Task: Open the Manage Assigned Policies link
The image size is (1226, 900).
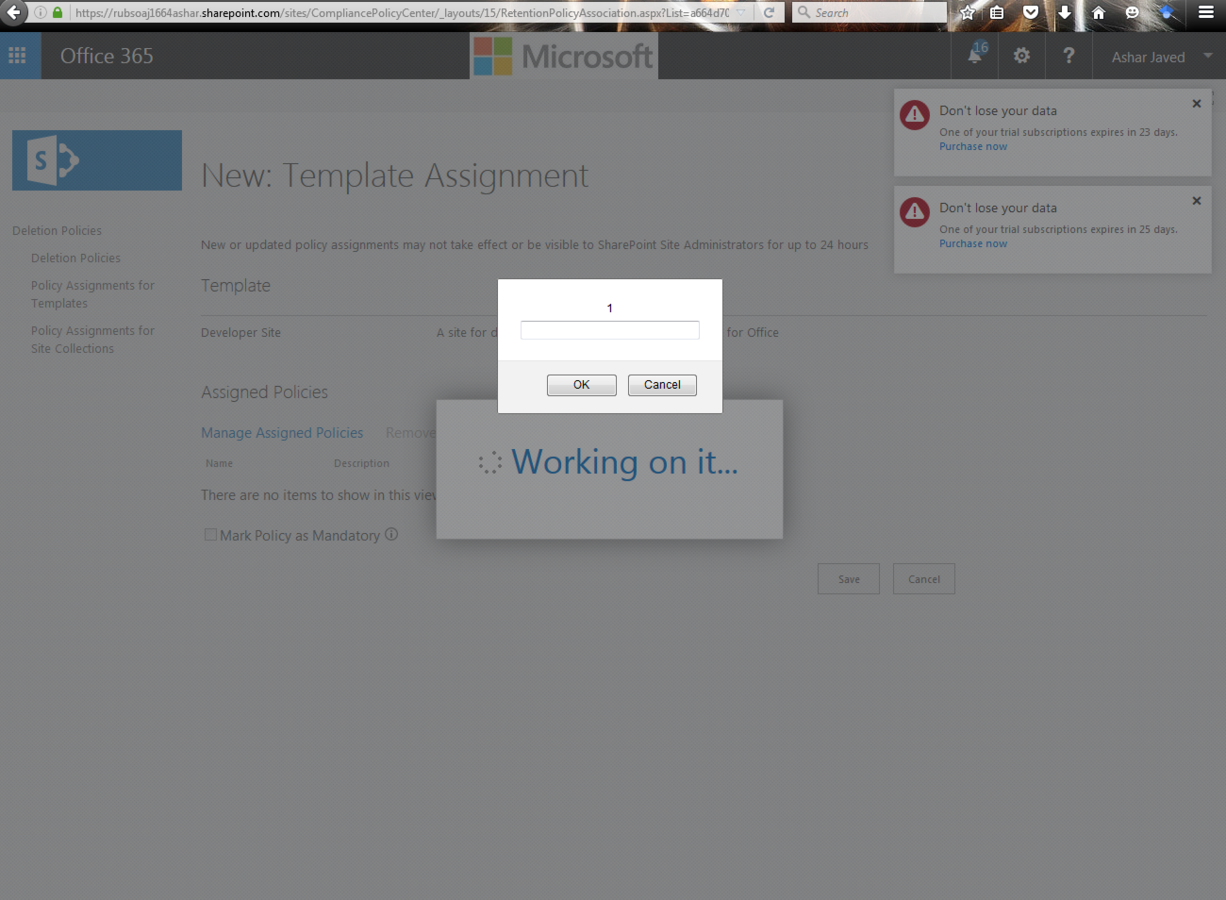Action: [x=282, y=433]
